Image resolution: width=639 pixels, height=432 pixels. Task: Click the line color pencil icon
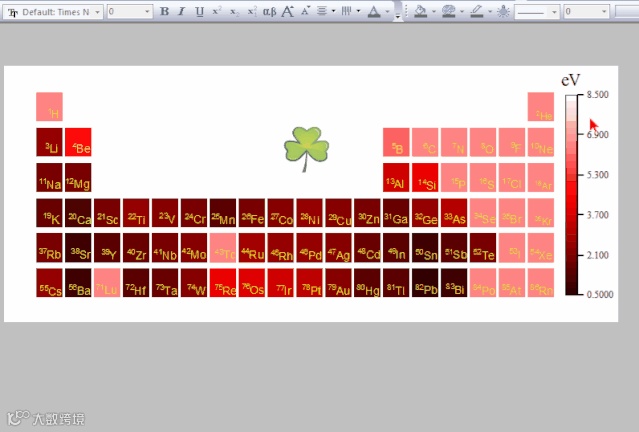(x=477, y=11)
